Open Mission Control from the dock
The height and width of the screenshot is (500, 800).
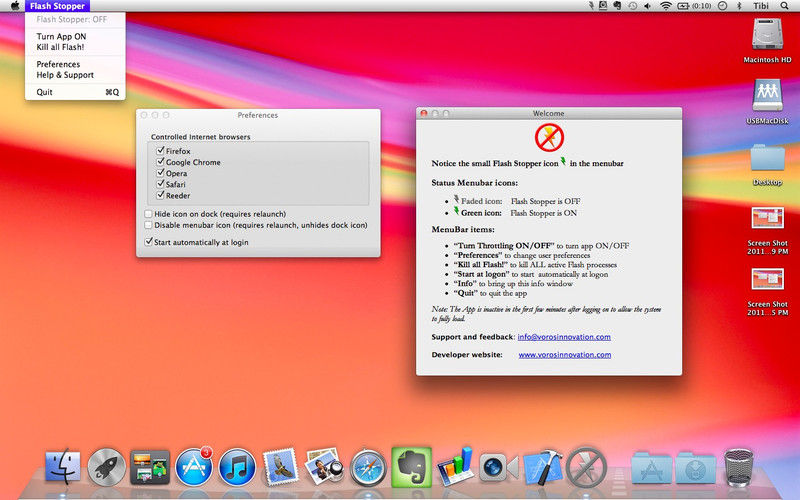coord(149,467)
